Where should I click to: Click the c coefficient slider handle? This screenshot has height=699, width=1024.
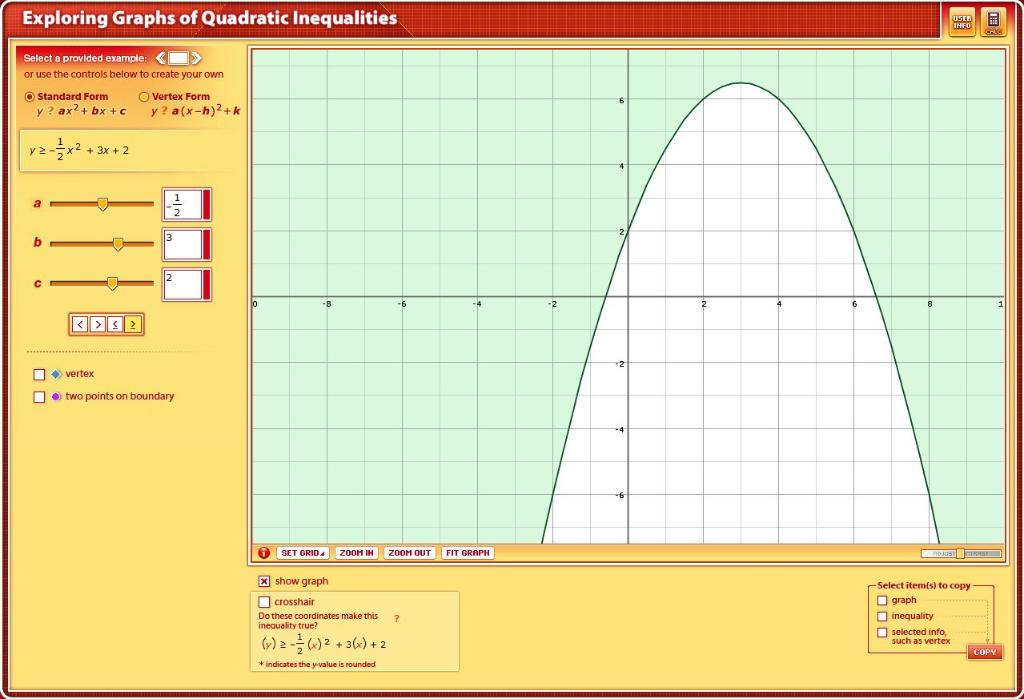112,284
